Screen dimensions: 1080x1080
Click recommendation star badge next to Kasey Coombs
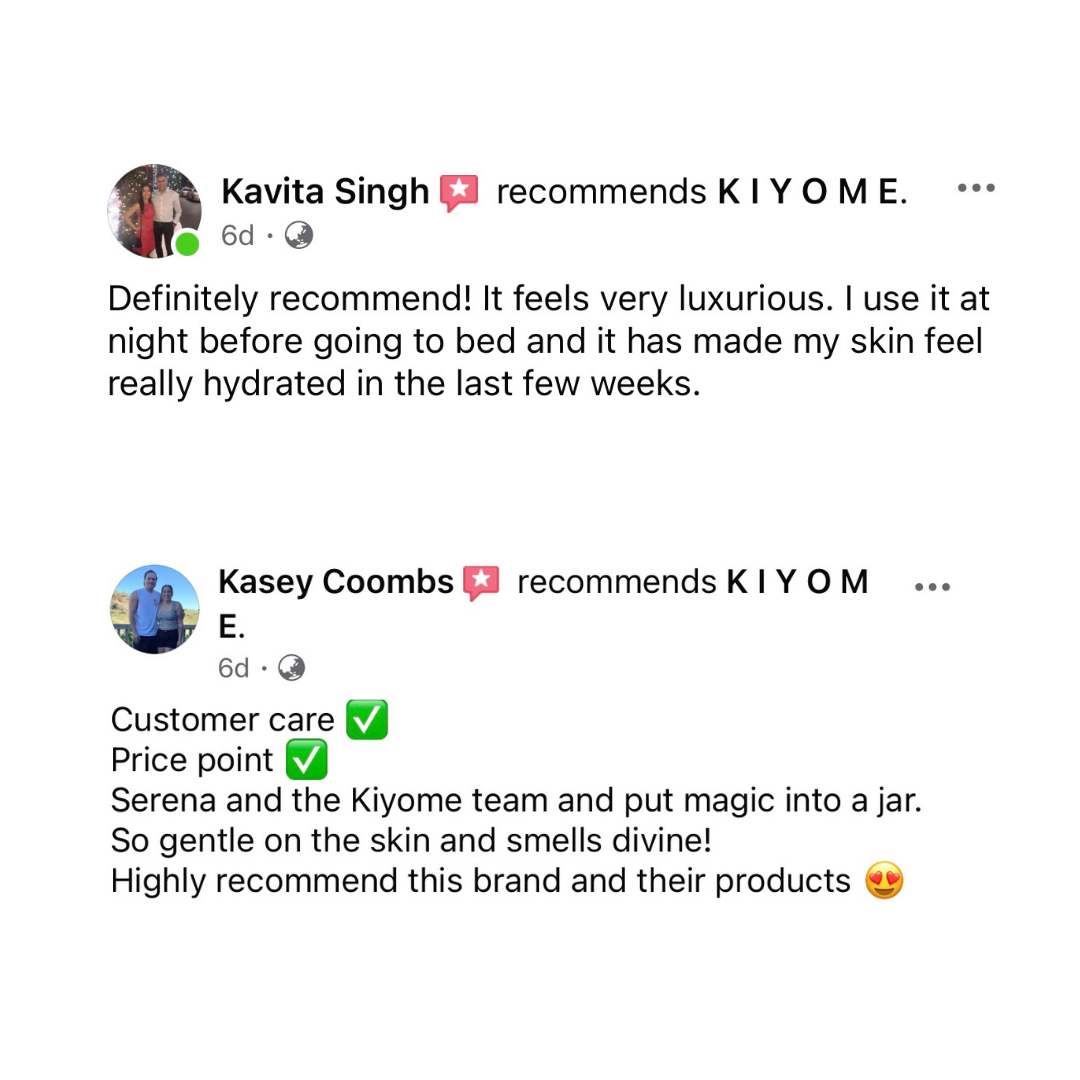481,583
